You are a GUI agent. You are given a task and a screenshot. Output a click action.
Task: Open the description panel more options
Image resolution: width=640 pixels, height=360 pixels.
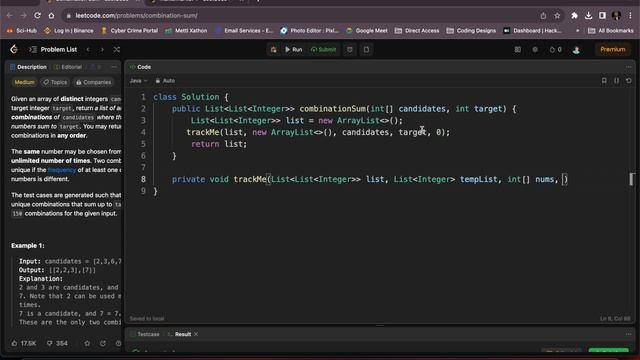(x=114, y=67)
